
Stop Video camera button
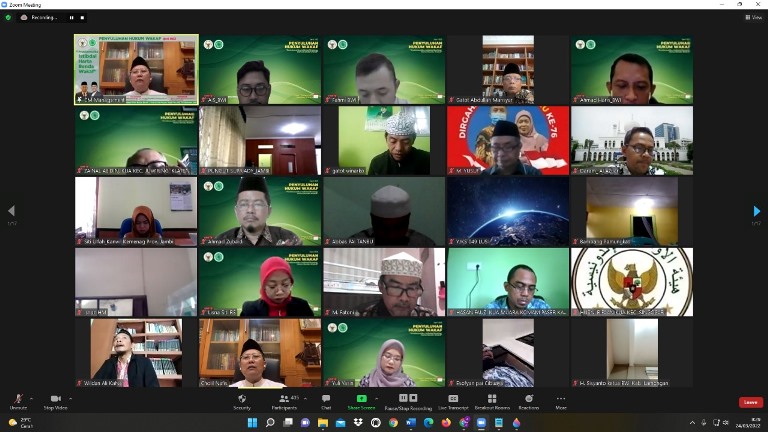click(55, 402)
